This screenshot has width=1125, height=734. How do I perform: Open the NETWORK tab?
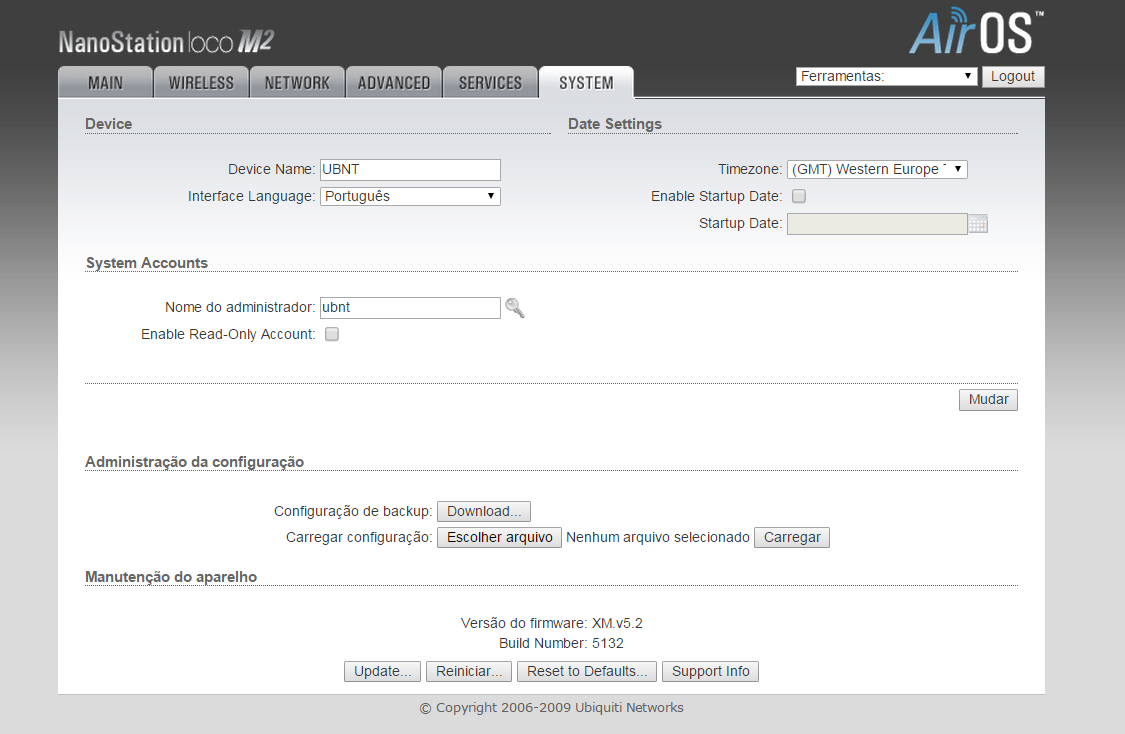pos(297,83)
